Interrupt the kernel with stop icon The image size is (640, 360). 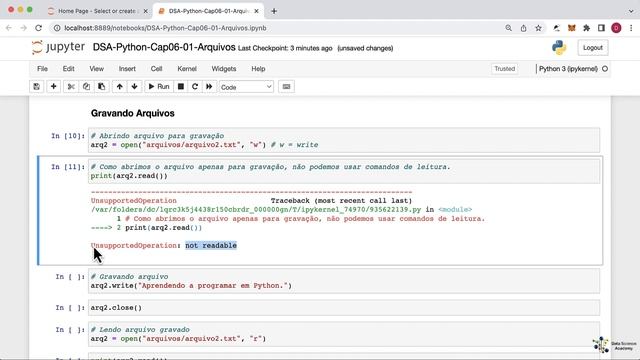[181, 87]
